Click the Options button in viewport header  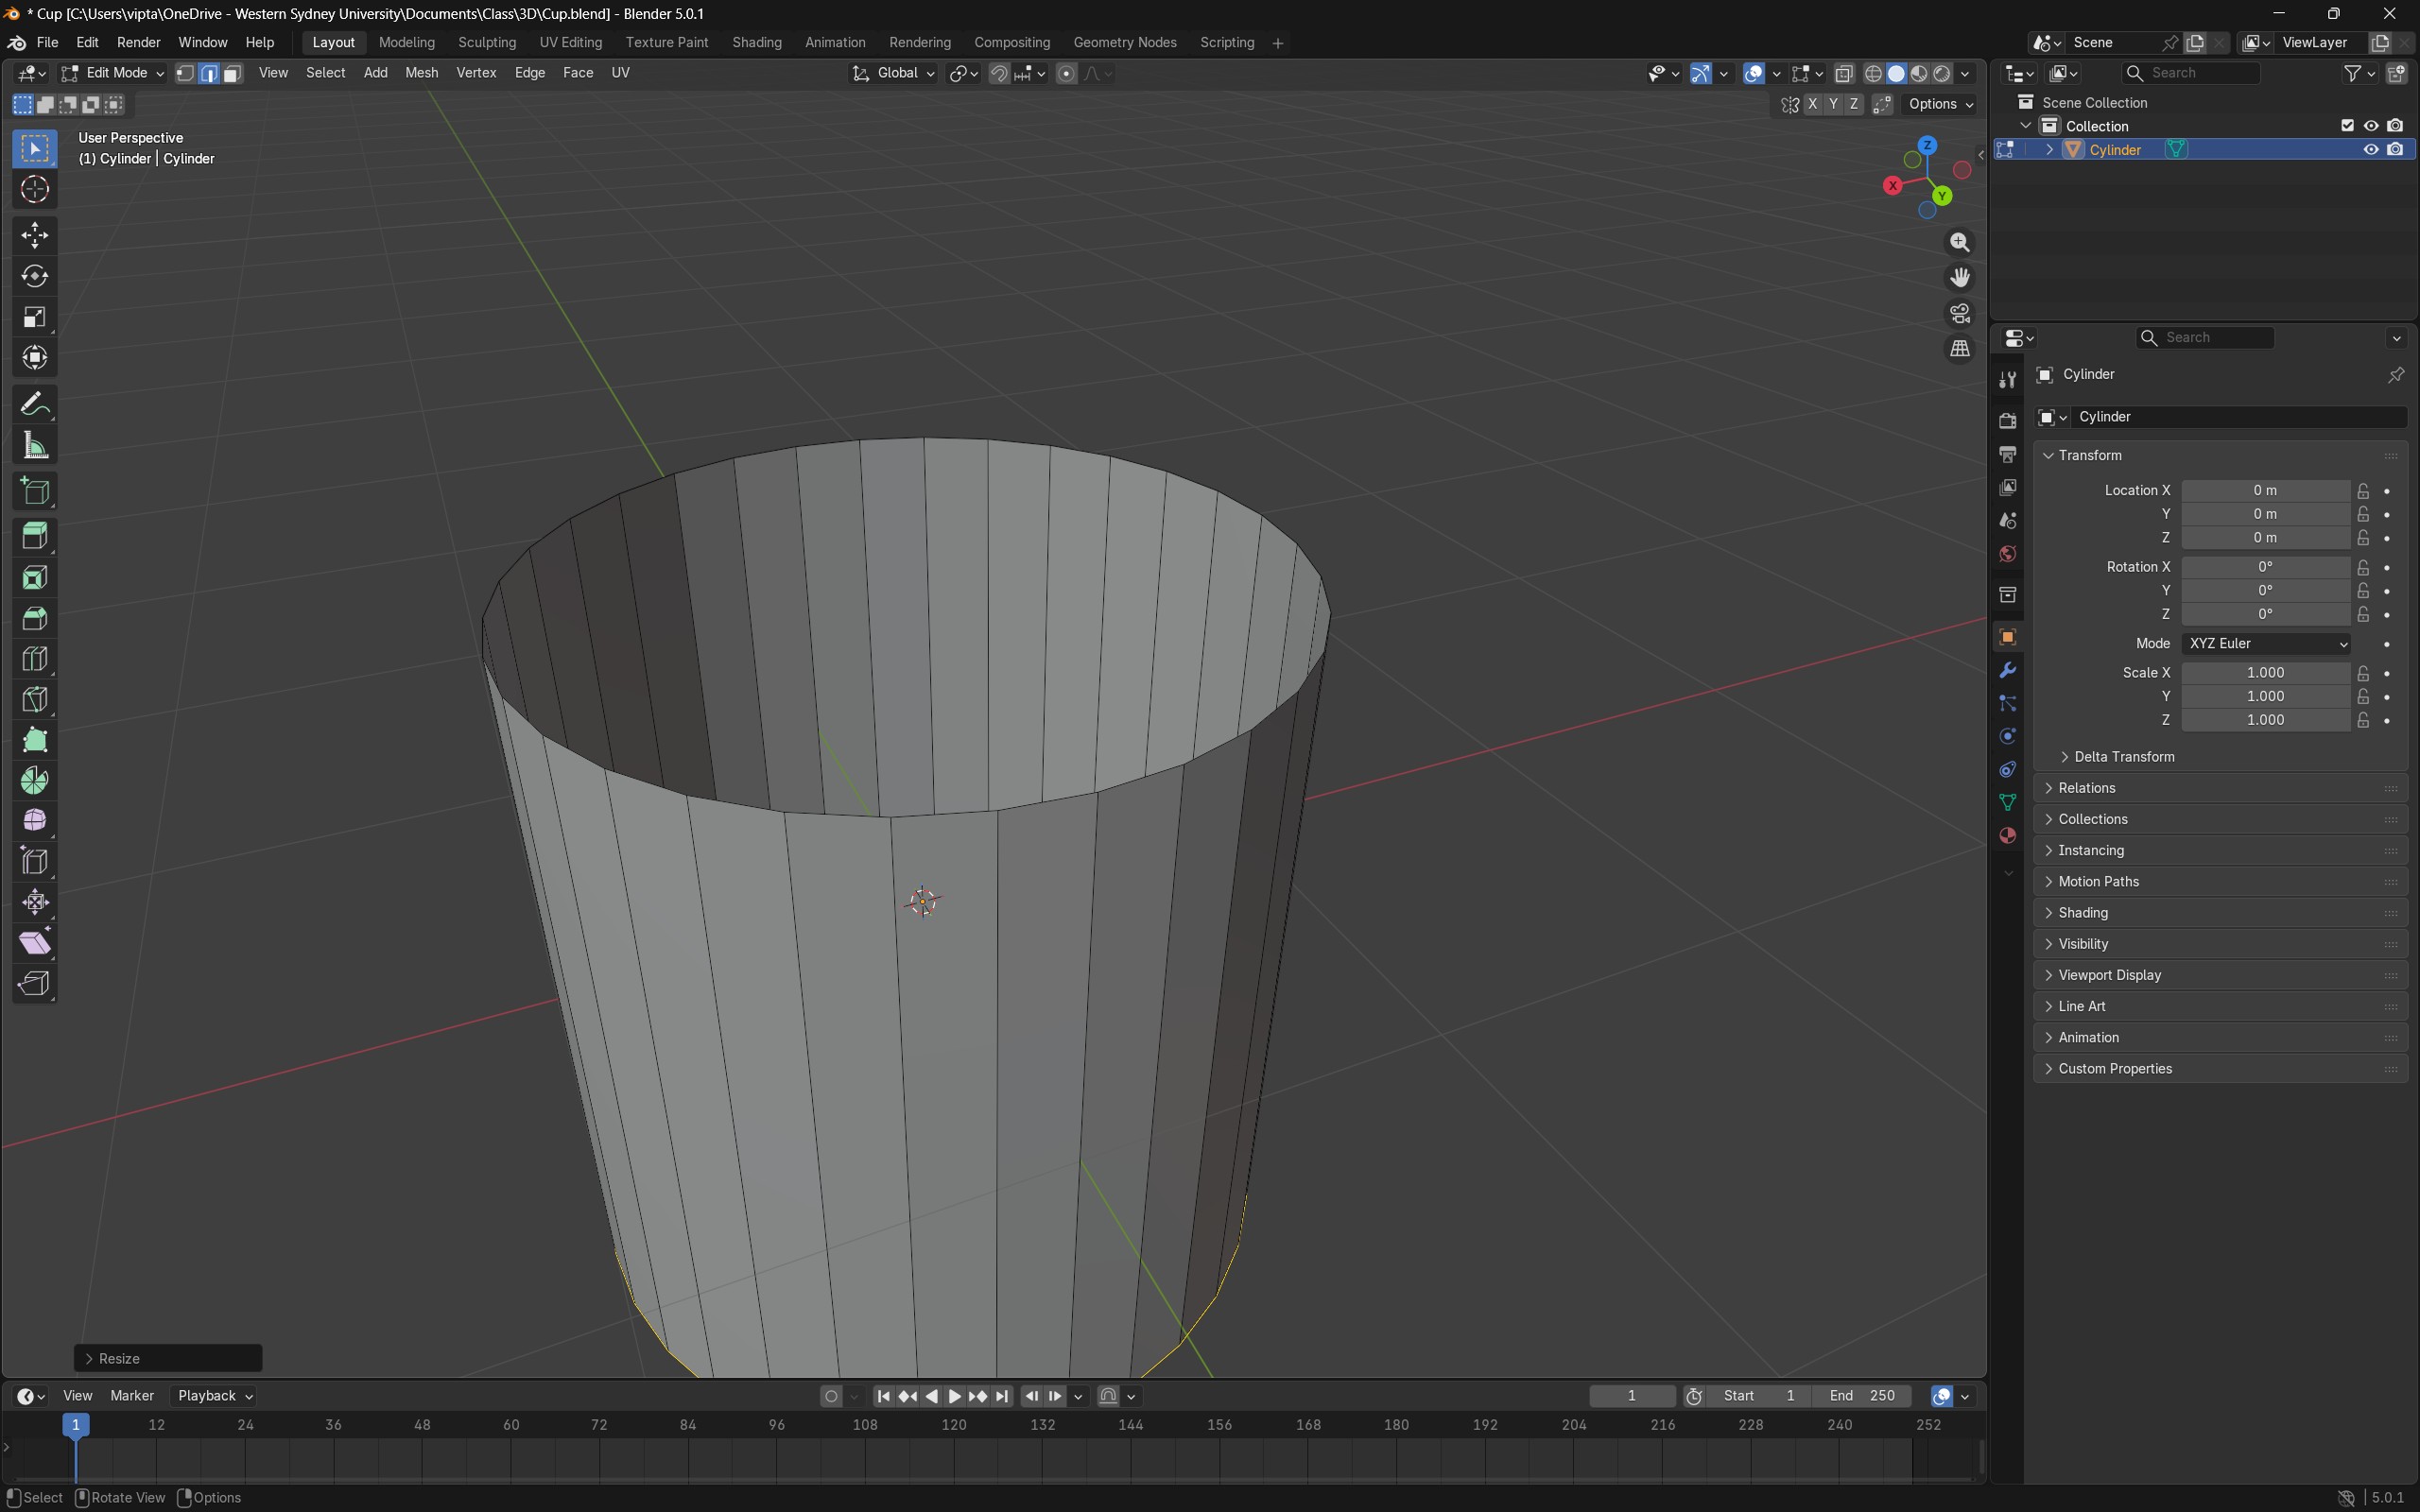point(1939,104)
